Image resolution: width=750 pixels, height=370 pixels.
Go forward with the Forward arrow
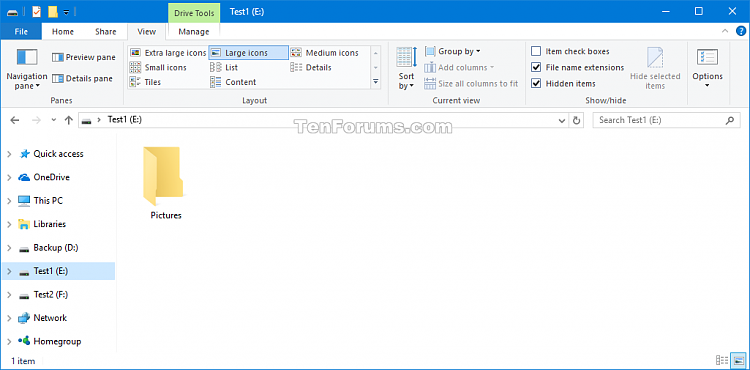[36, 120]
